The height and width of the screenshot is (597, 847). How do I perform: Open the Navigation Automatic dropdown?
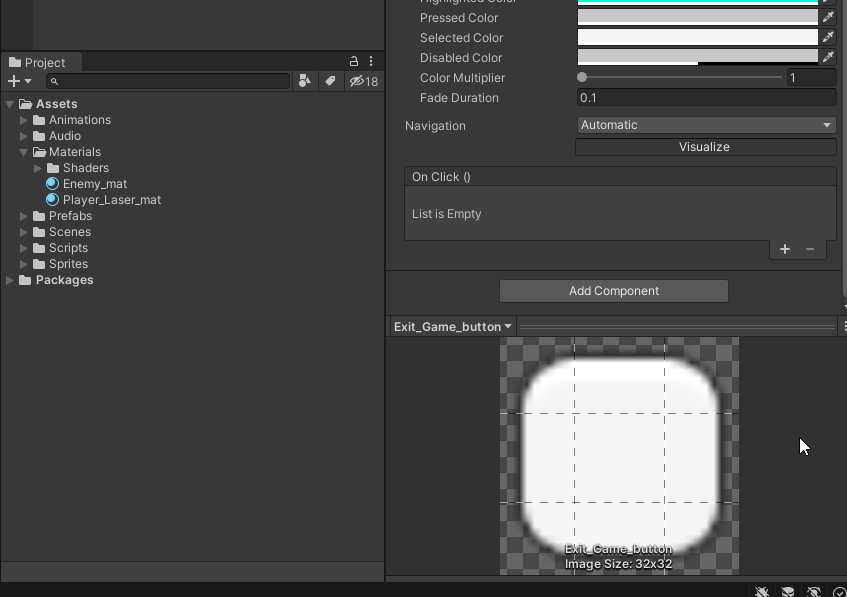(706, 125)
